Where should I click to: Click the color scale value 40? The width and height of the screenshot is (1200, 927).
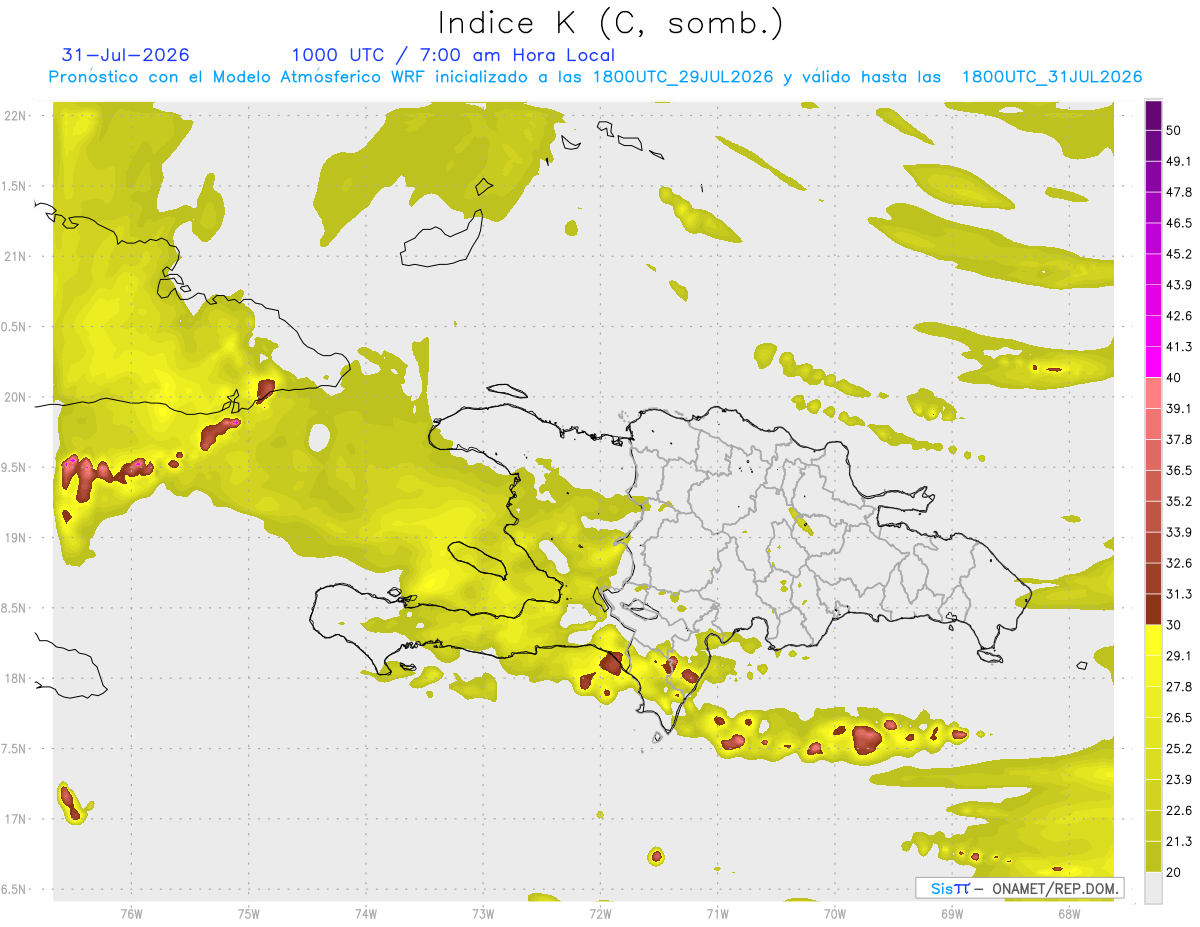(x=1174, y=378)
